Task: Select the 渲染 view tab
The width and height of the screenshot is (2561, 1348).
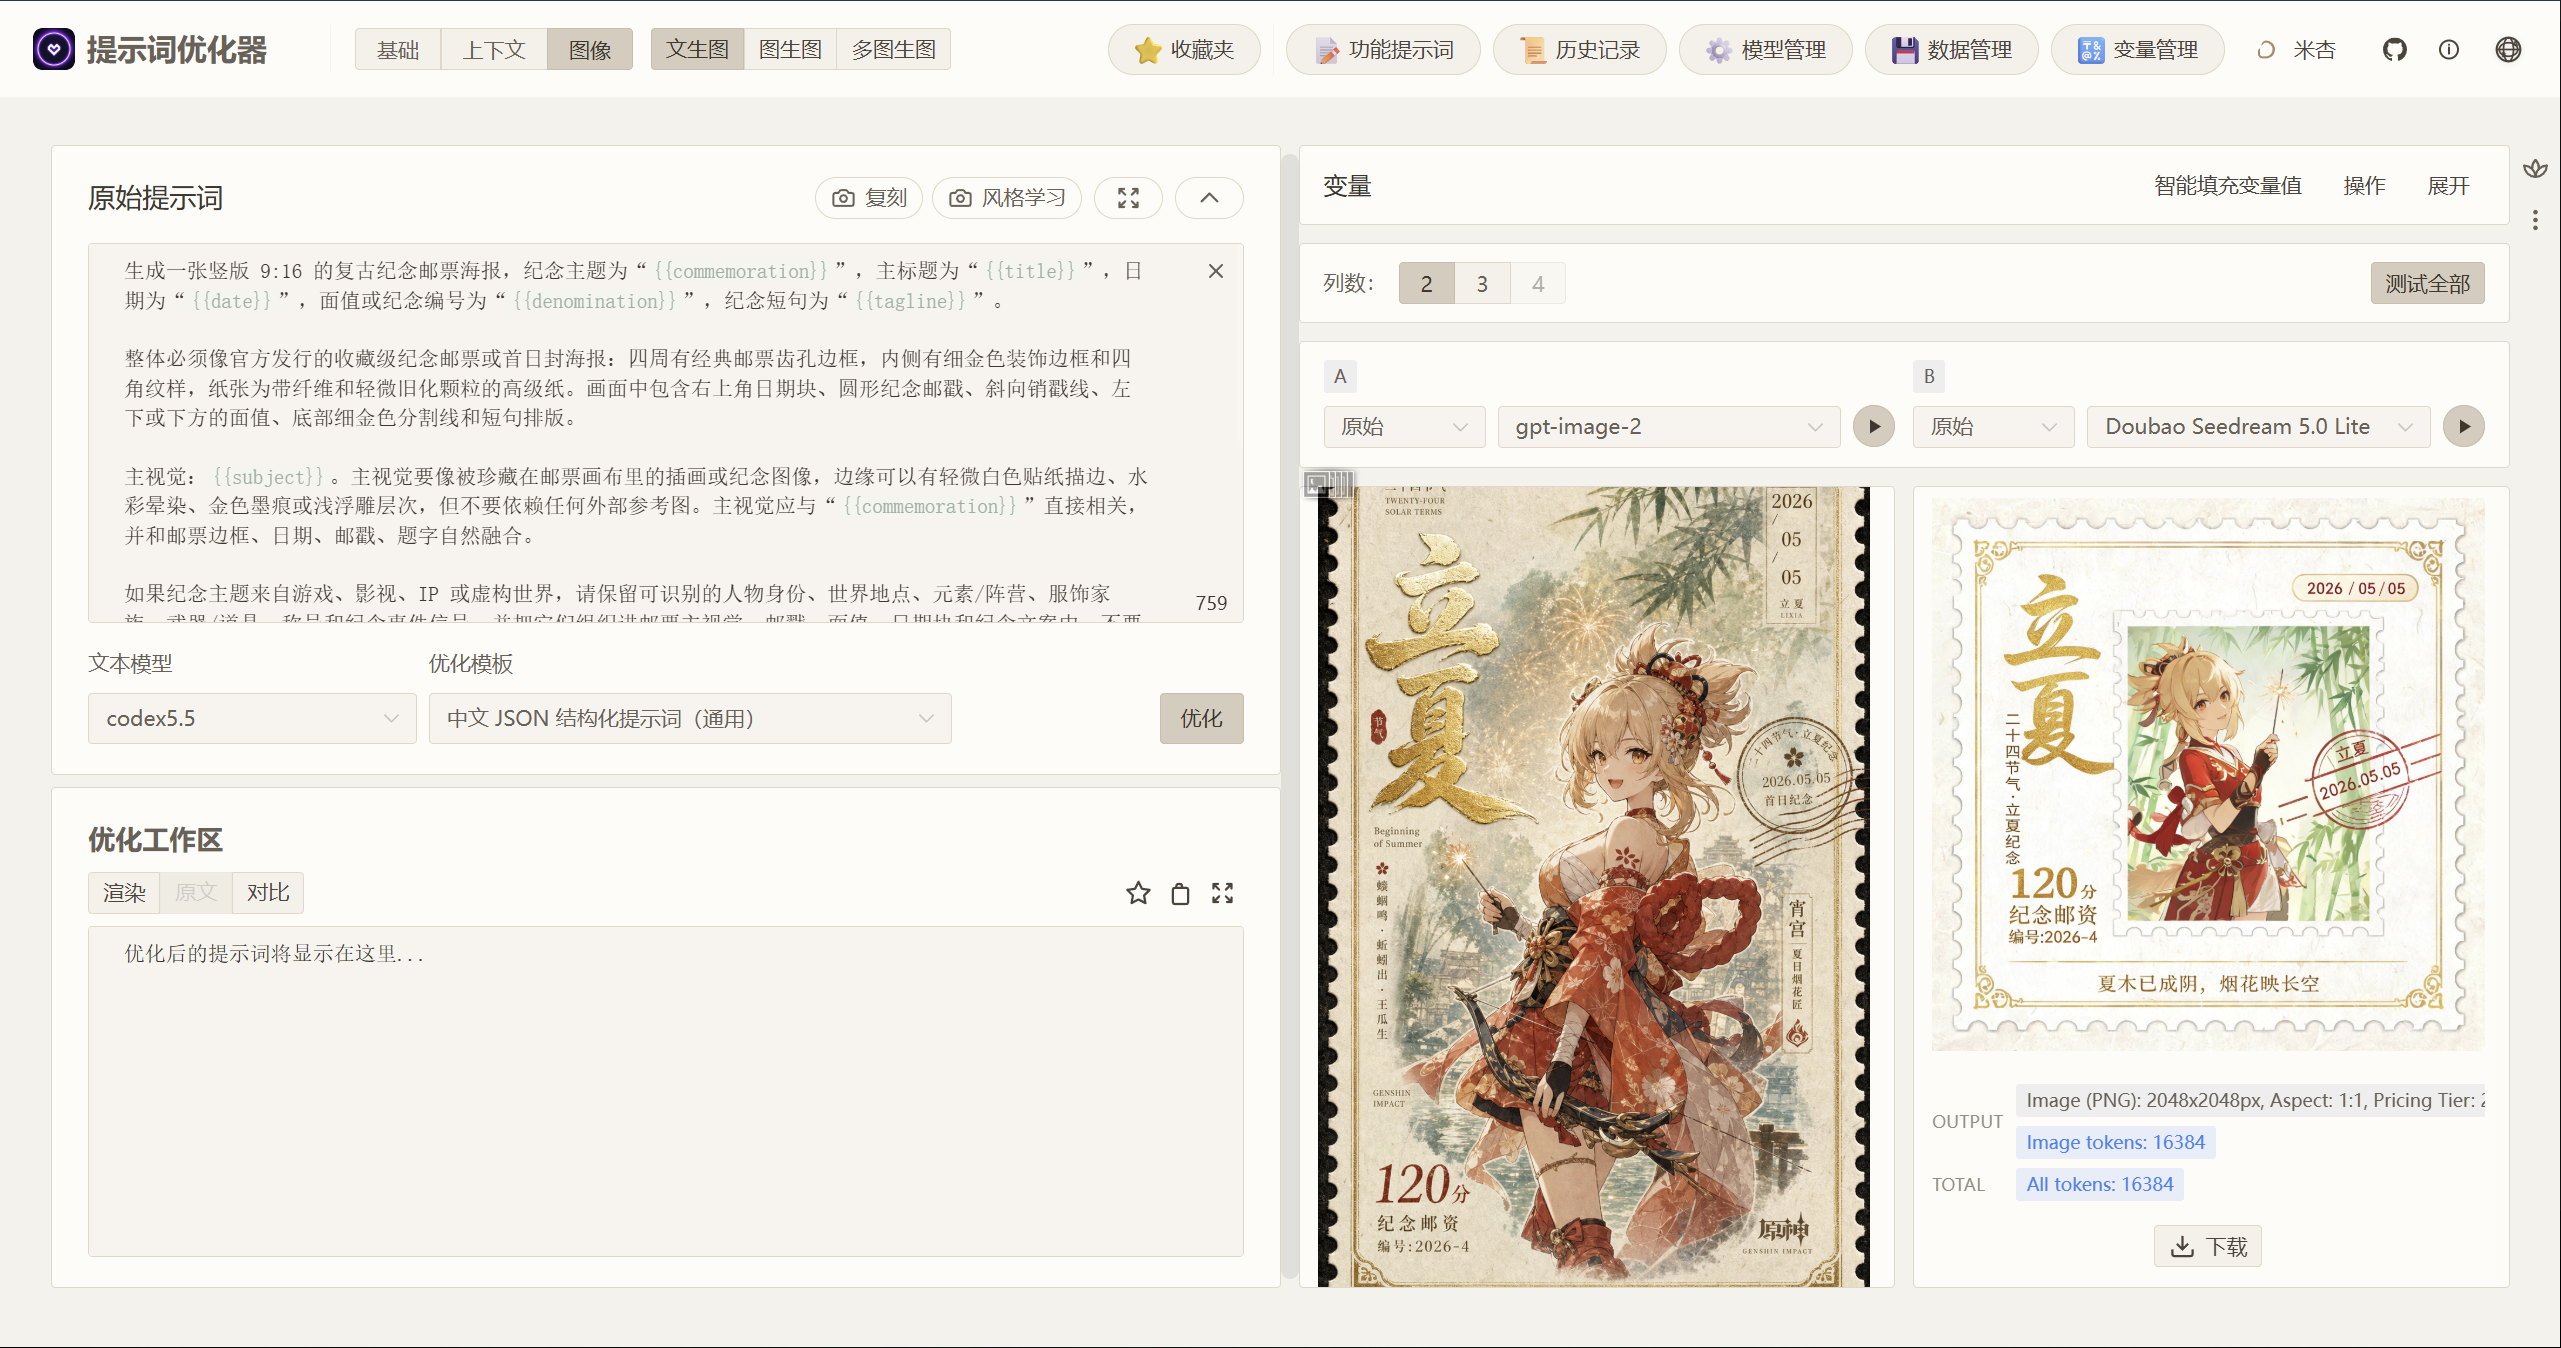Action: pyautogui.click(x=124, y=893)
